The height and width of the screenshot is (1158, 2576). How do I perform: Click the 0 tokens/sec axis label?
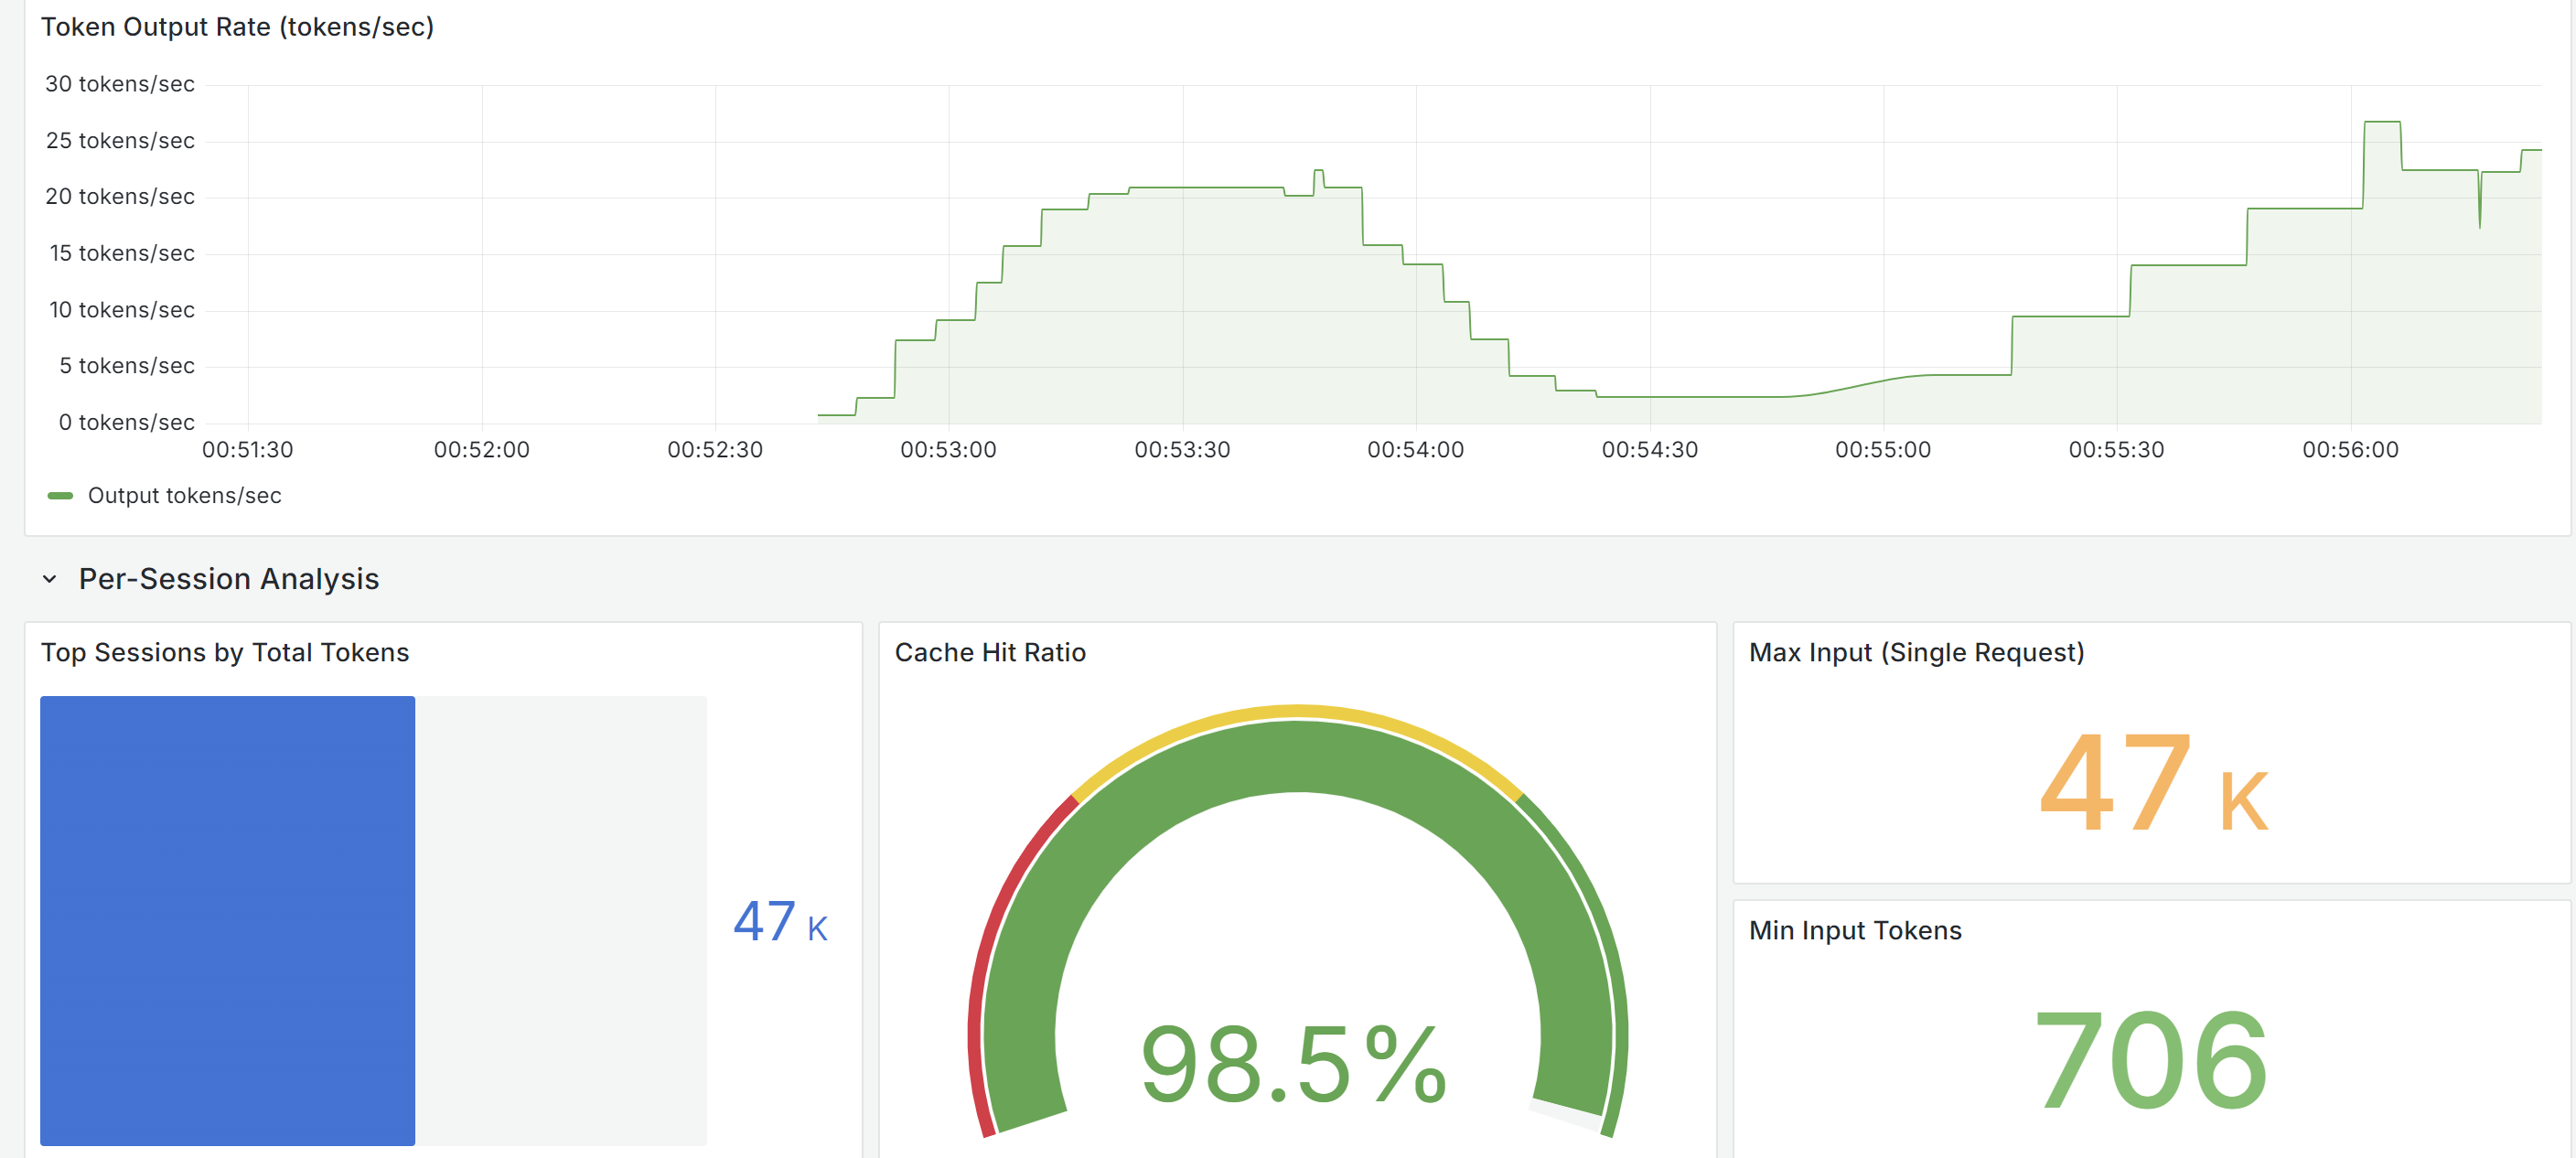click(127, 422)
